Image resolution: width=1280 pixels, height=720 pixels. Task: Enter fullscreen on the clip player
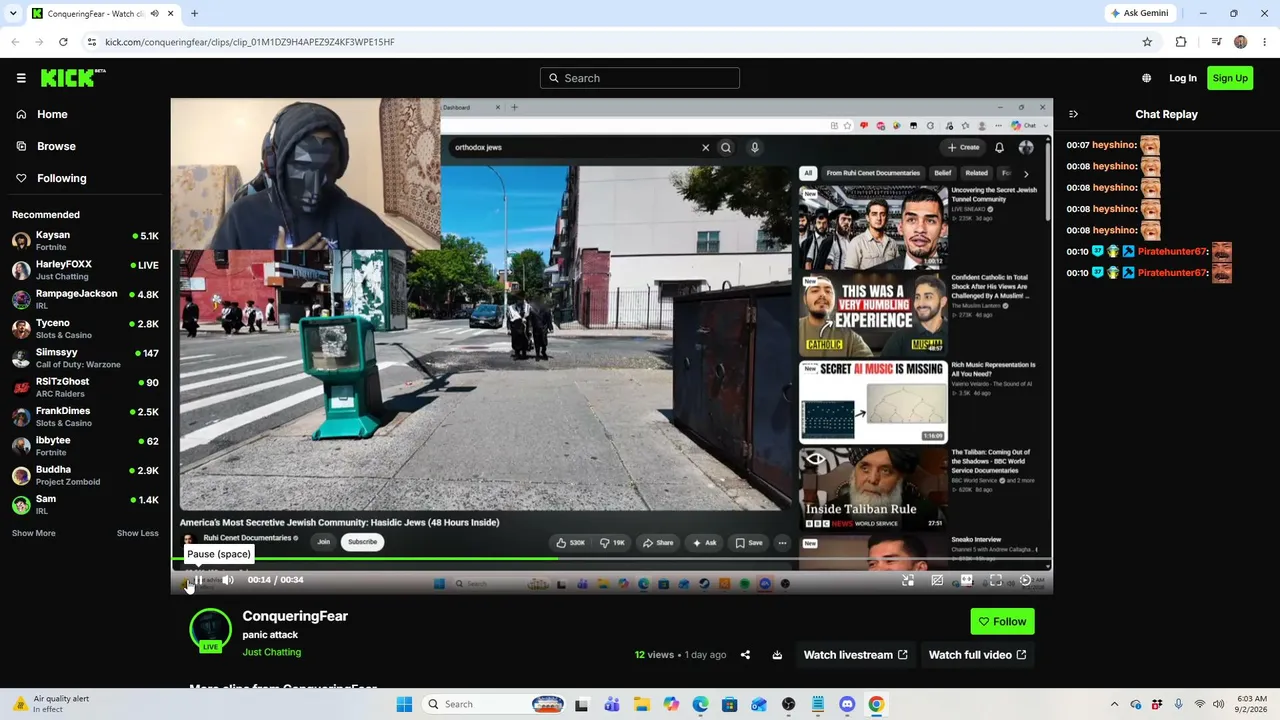(x=996, y=580)
